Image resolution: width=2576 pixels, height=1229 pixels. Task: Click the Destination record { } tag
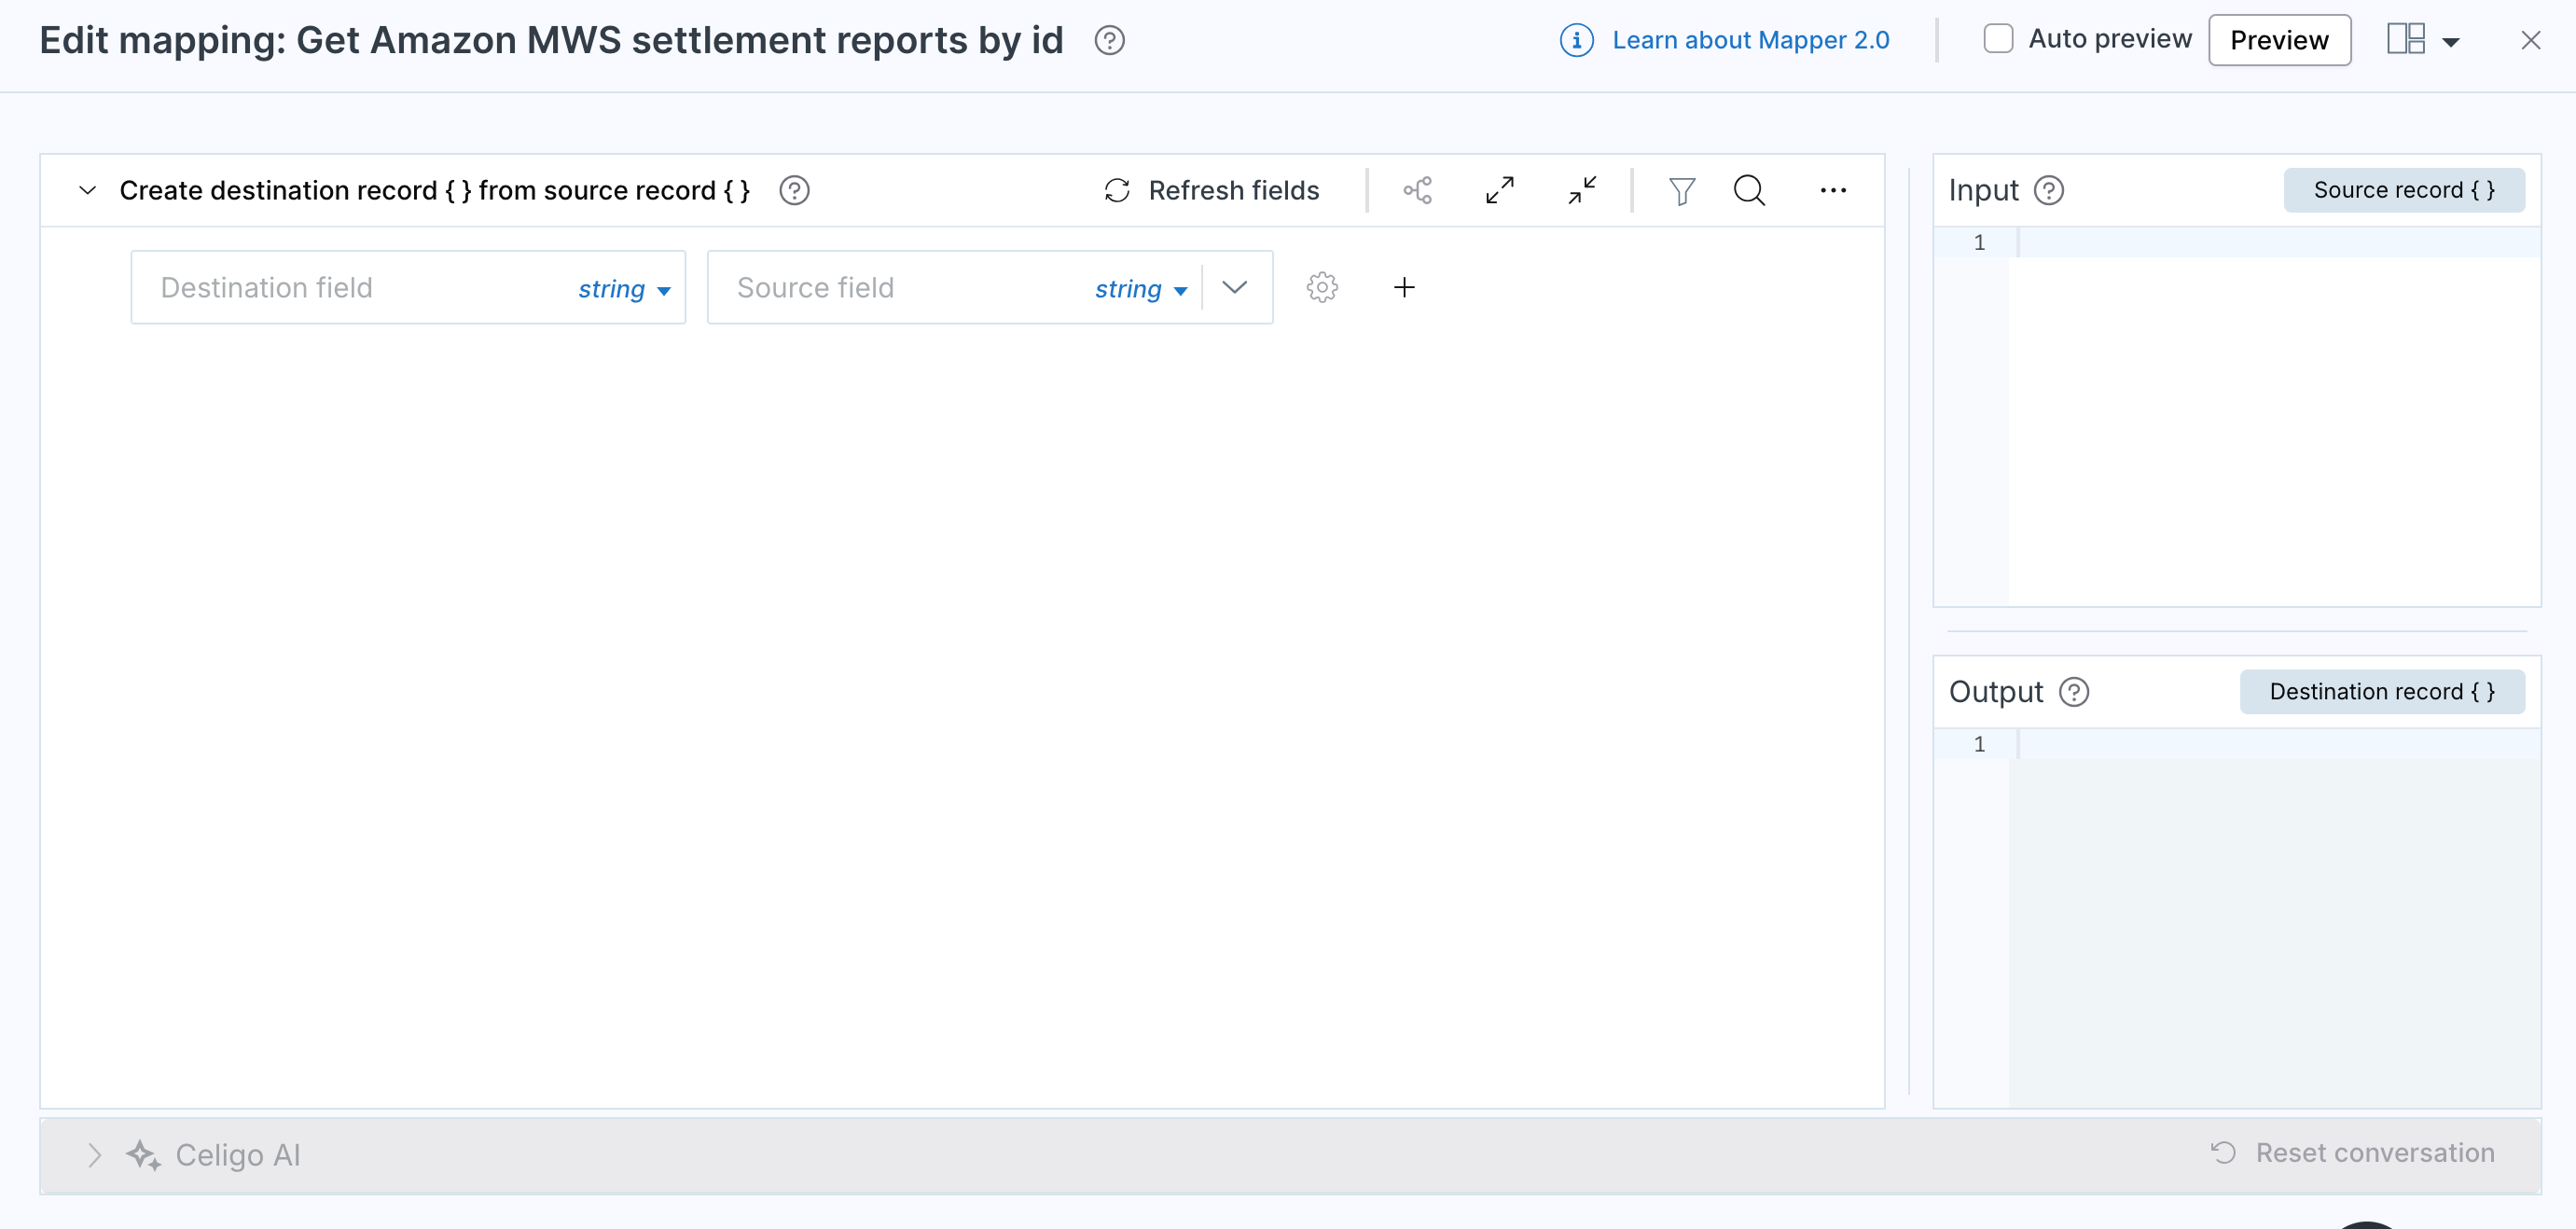pyautogui.click(x=2382, y=692)
